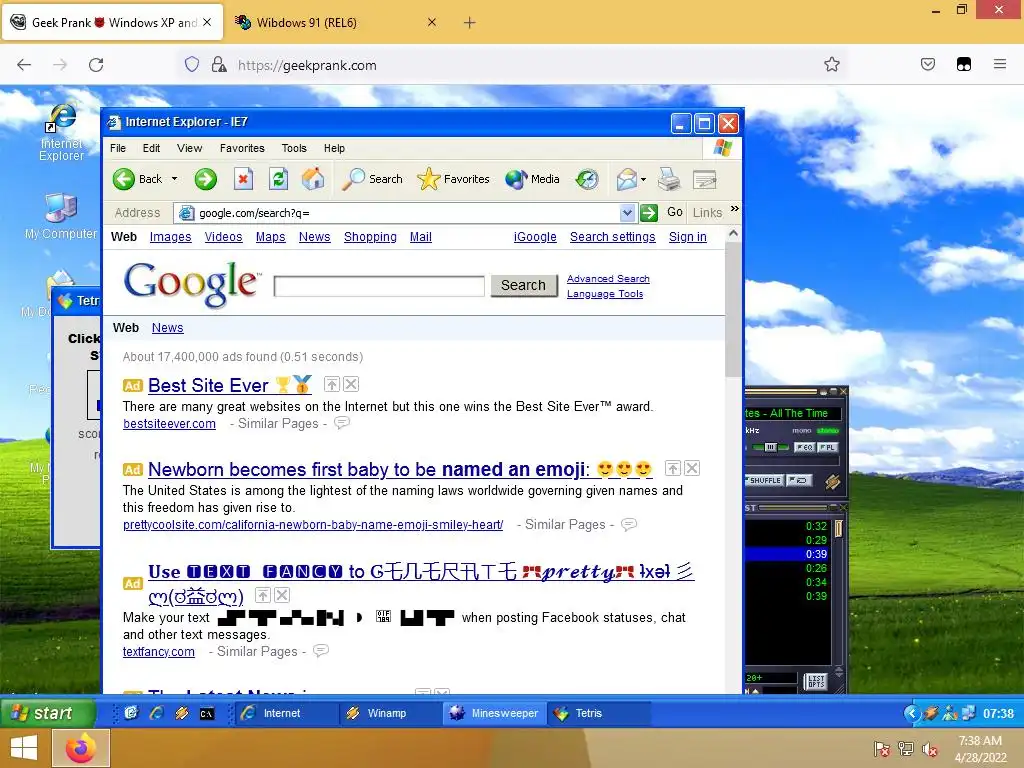Click the Media globe icon in IE toolbar
Screen dimensions: 1024x768
[516, 179]
